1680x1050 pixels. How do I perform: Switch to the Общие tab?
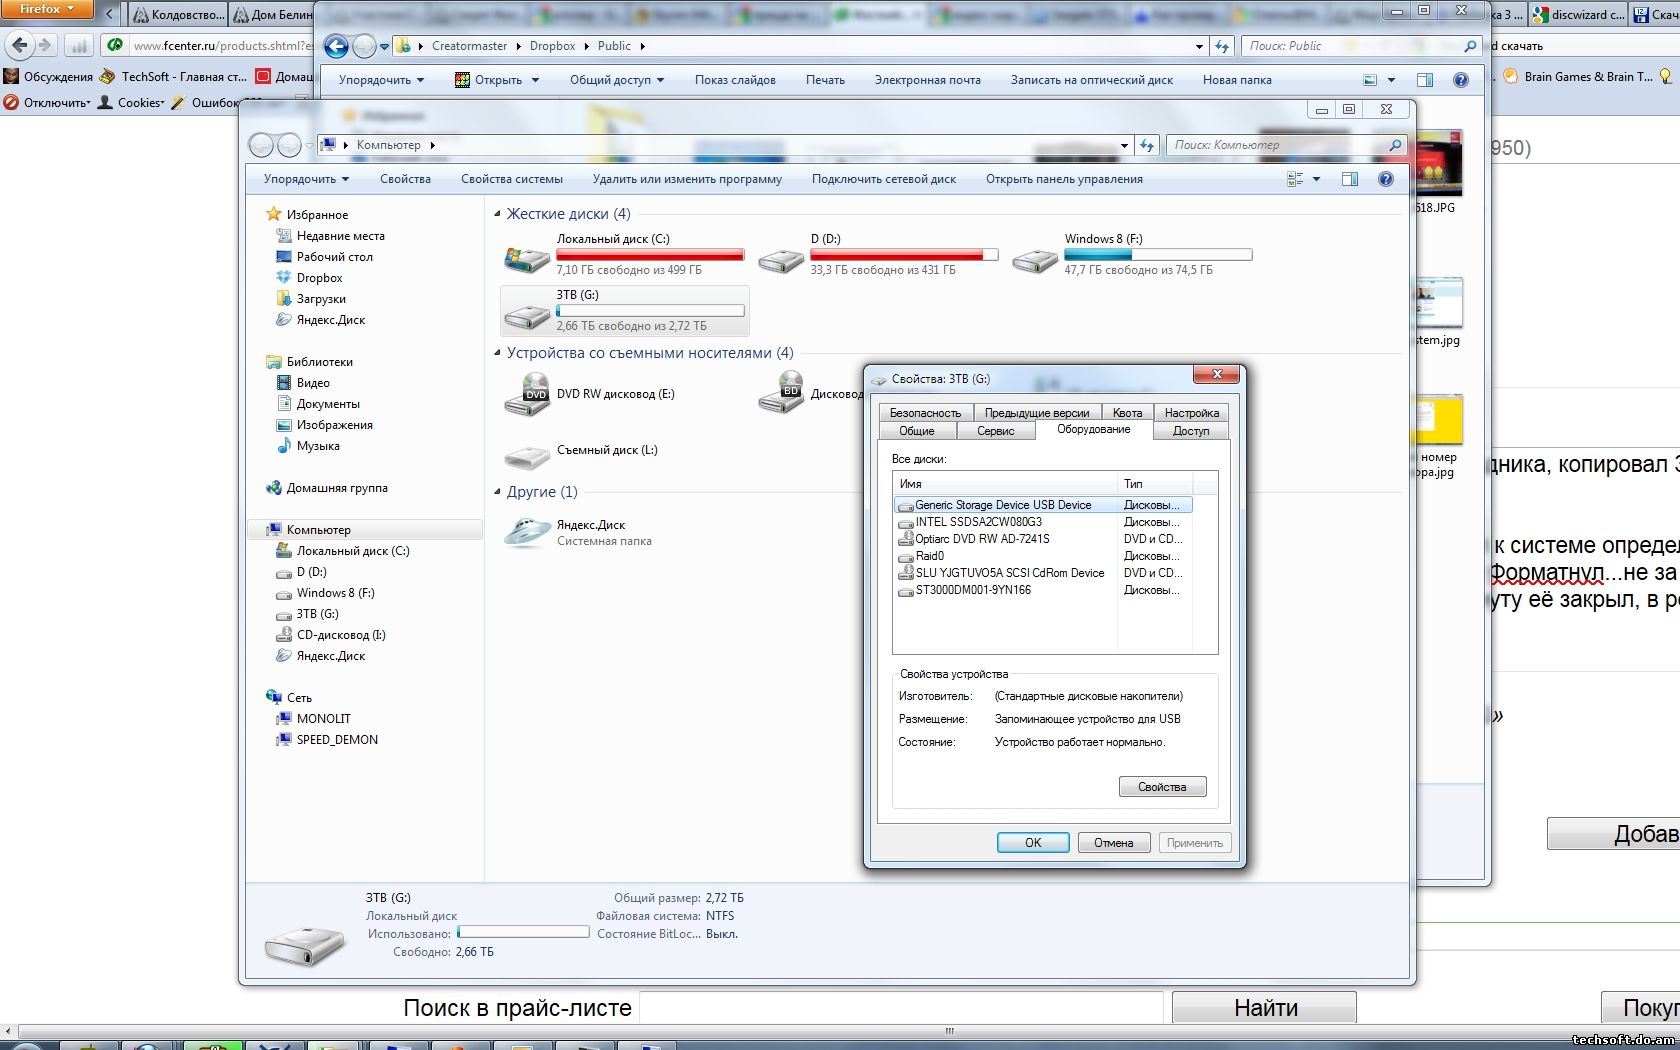[916, 431]
